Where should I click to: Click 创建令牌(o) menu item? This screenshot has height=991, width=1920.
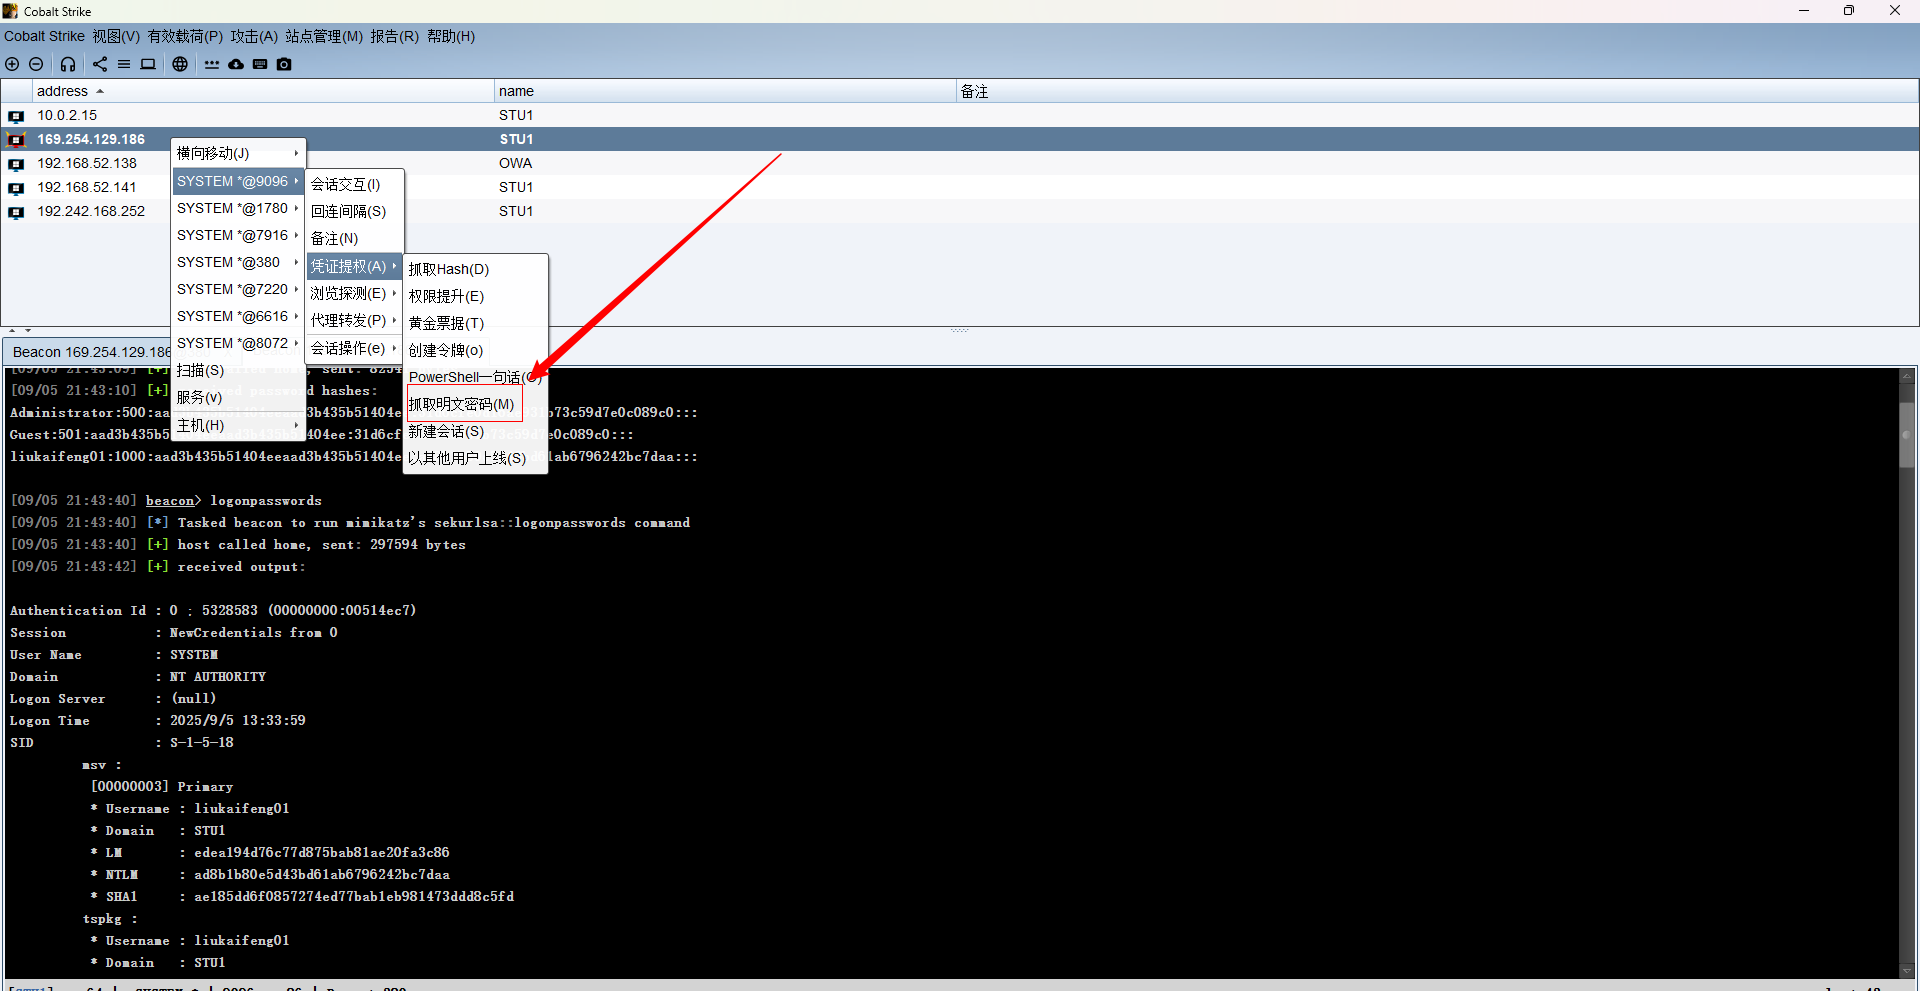[475, 350]
